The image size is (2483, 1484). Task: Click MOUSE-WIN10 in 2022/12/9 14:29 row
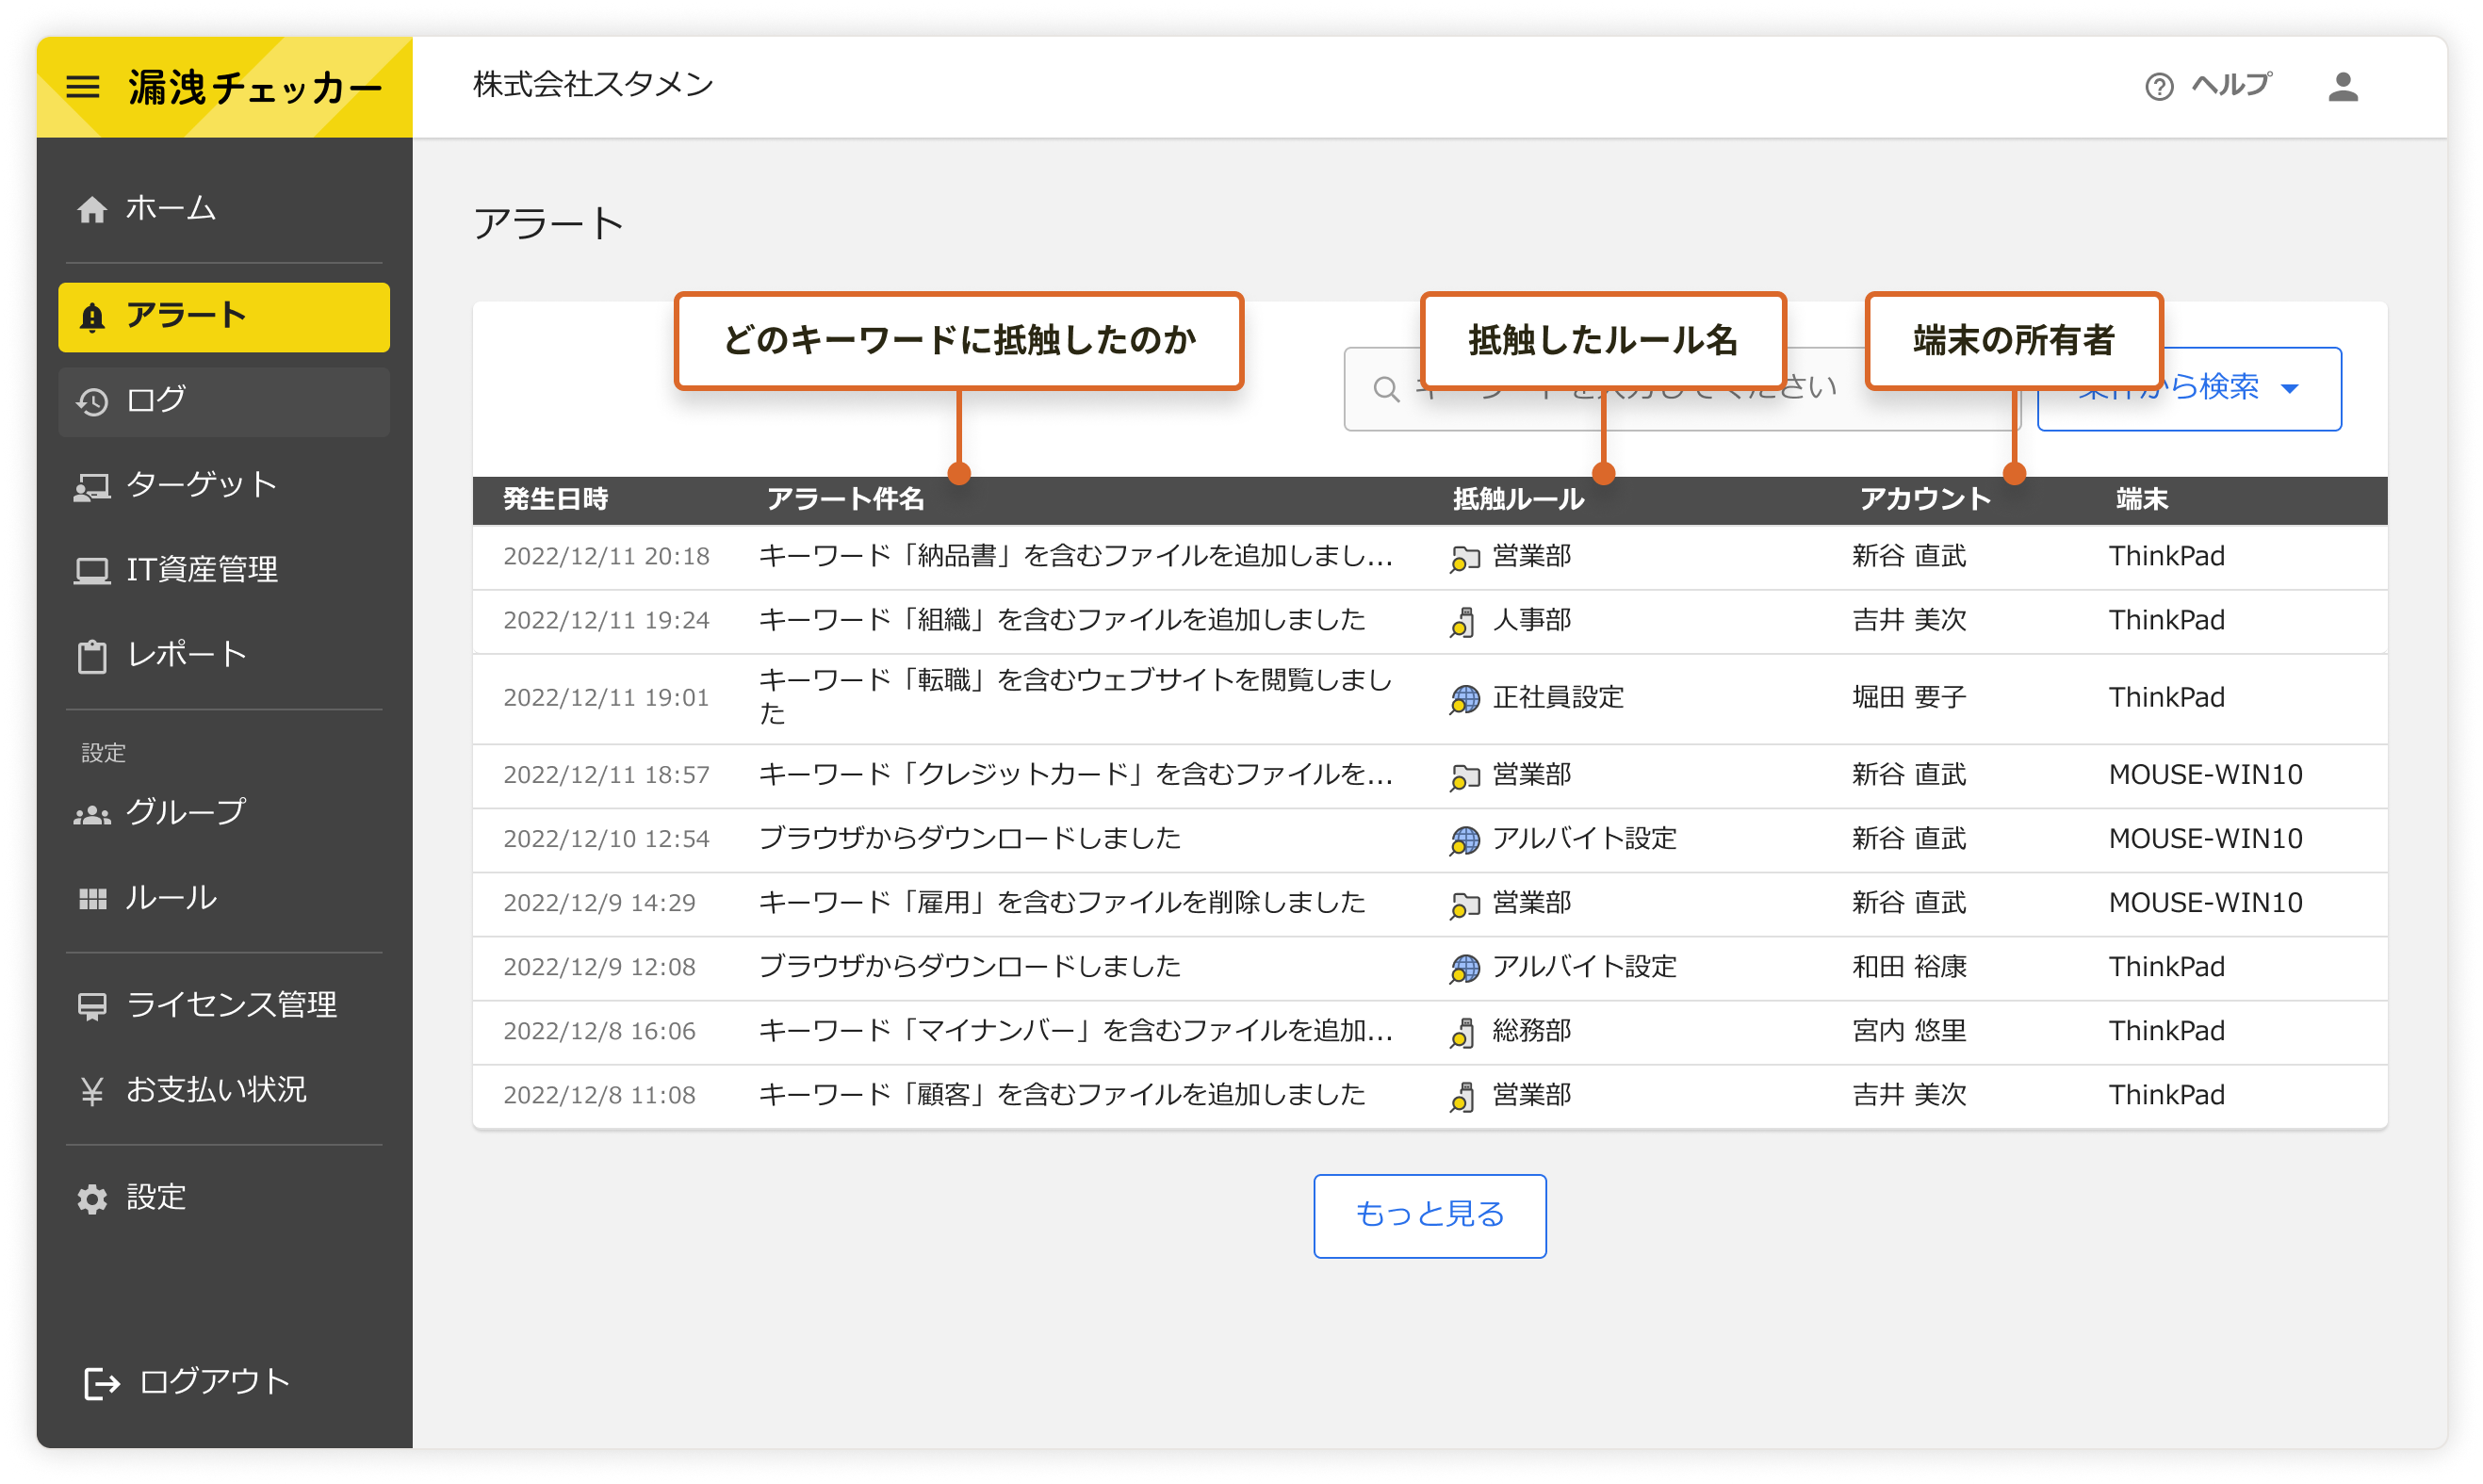pos(2204,903)
